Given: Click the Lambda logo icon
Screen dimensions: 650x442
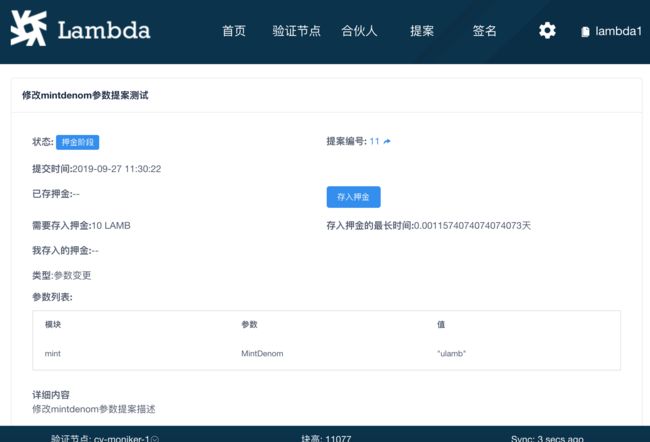Looking at the screenshot, I should pos(28,30).
